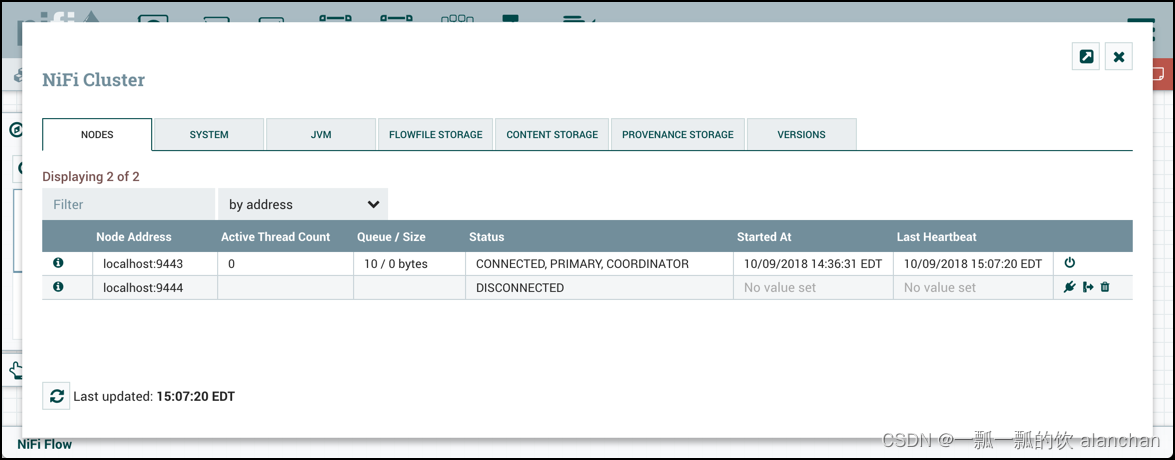Delete the localhost:9444 node via trash icon
The height and width of the screenshot is (460, 1175).
coord(1105,287)
